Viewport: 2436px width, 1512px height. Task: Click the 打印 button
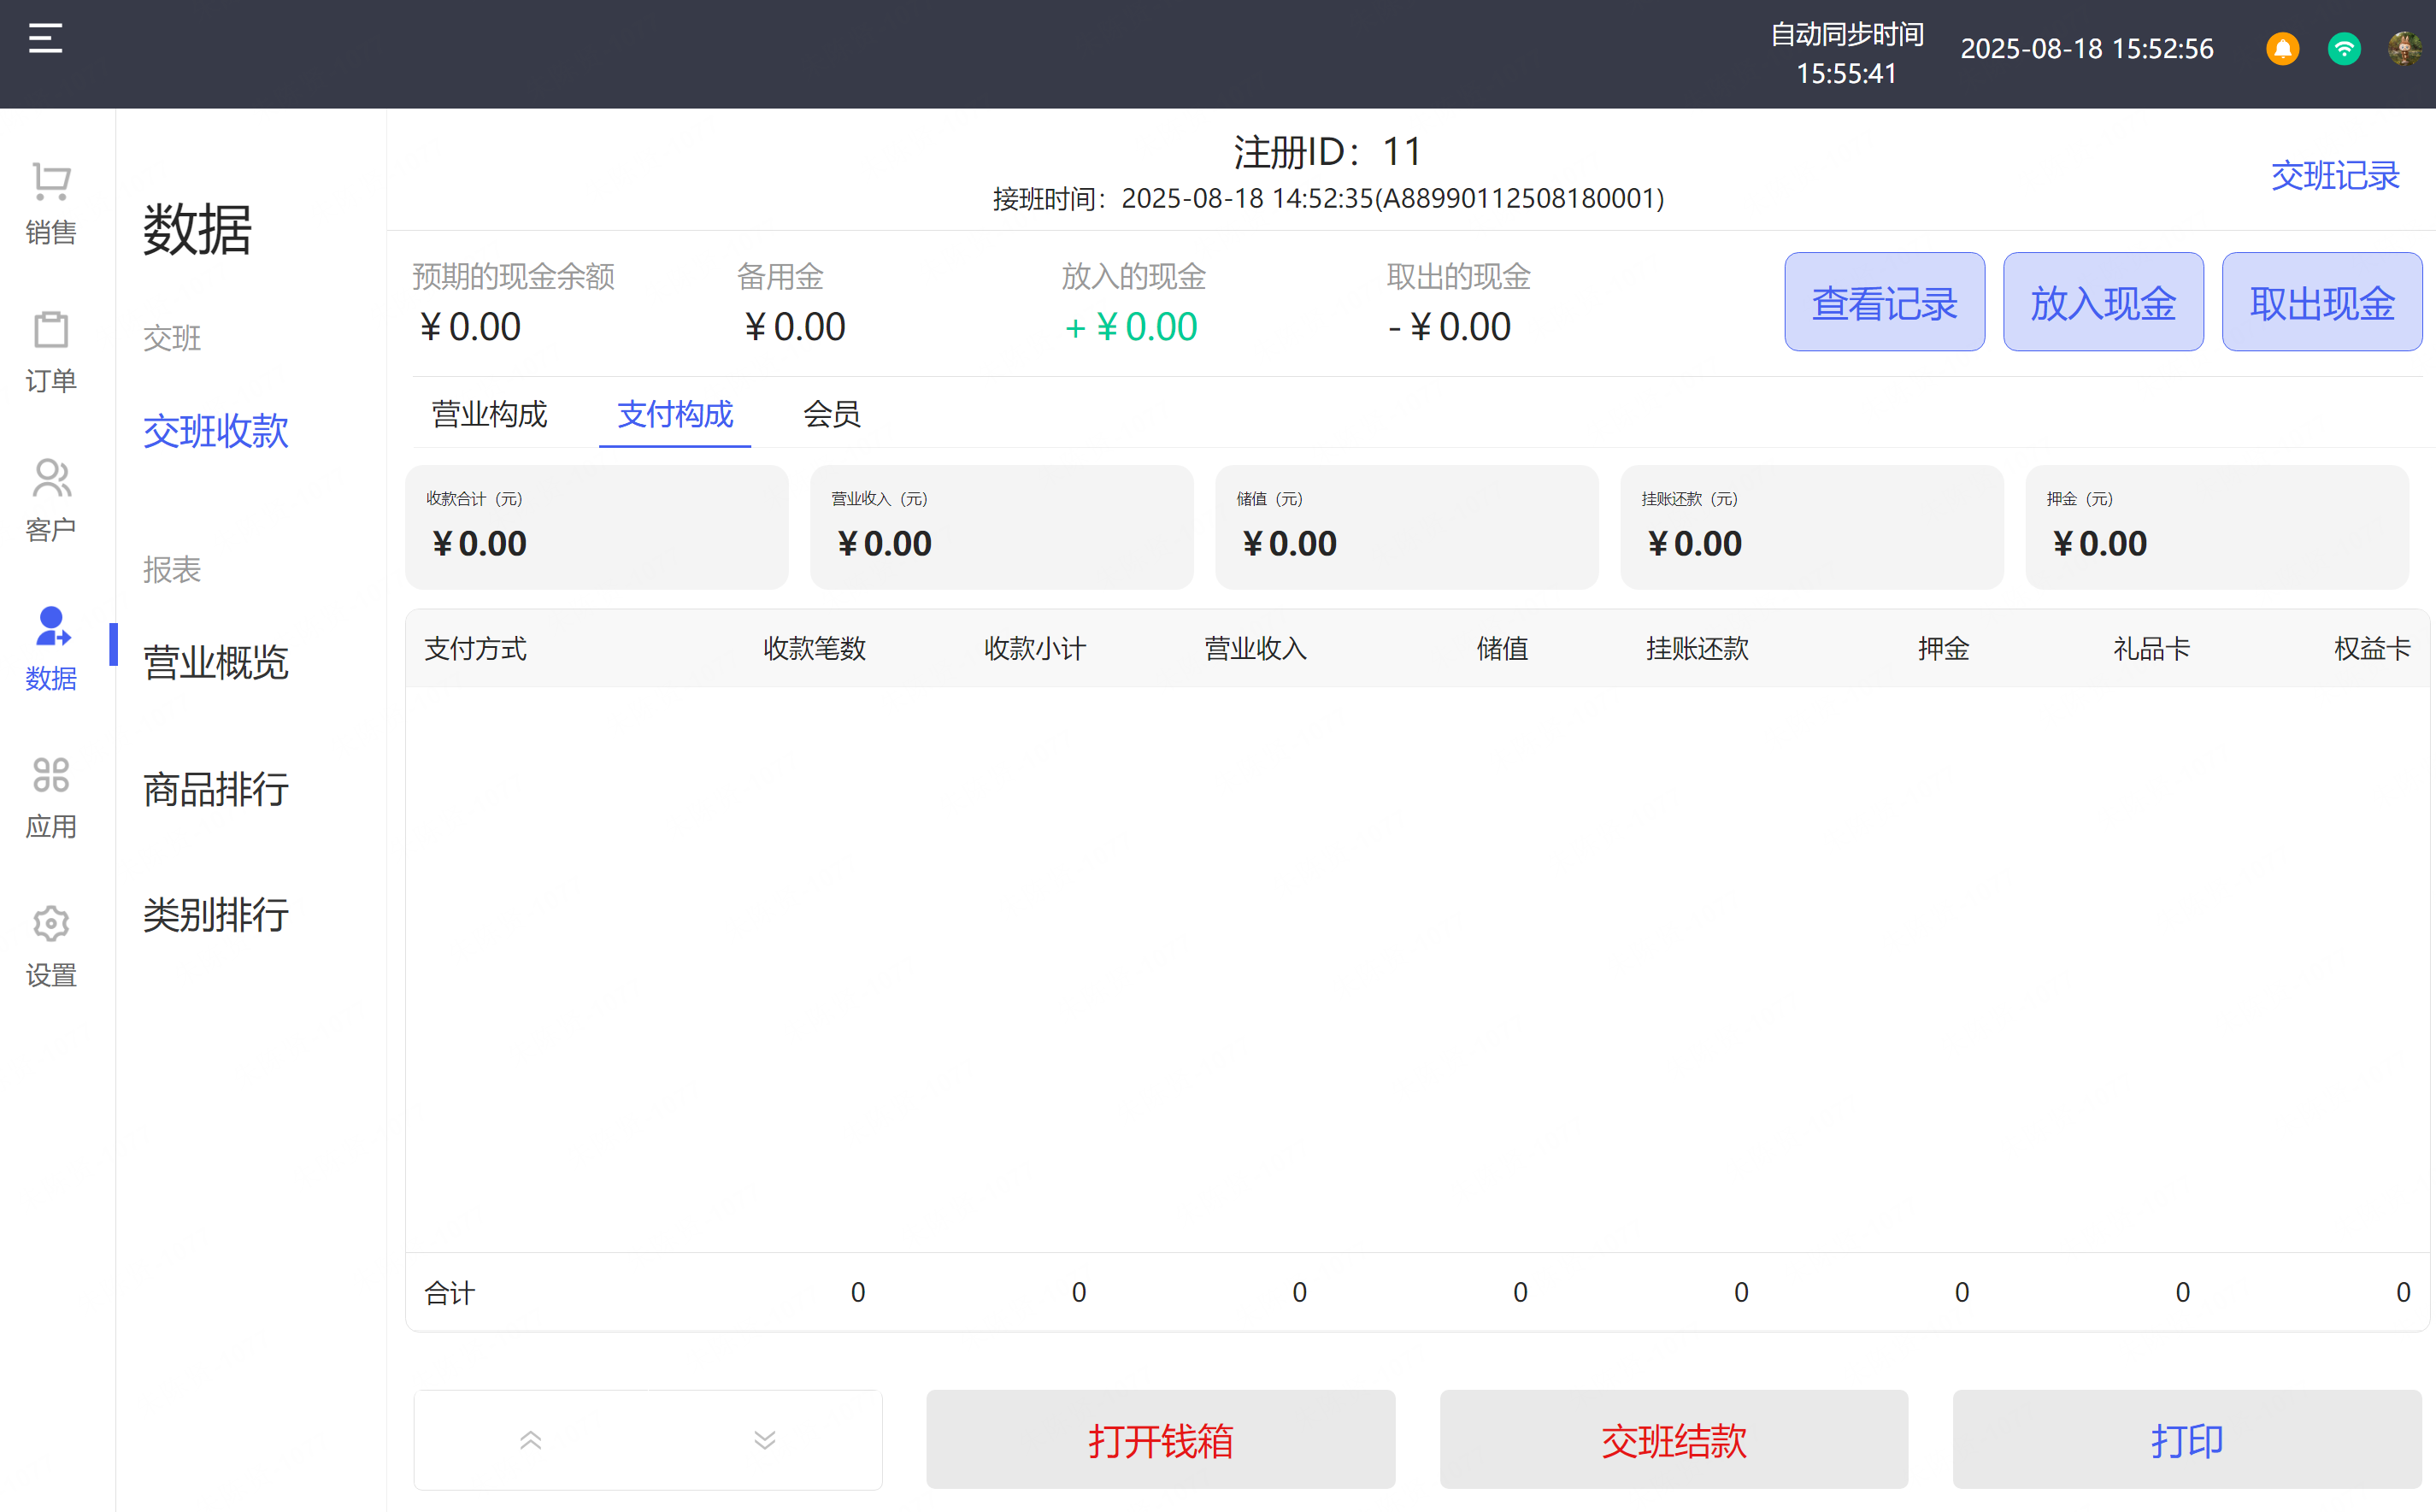tap(2187, 1440)
